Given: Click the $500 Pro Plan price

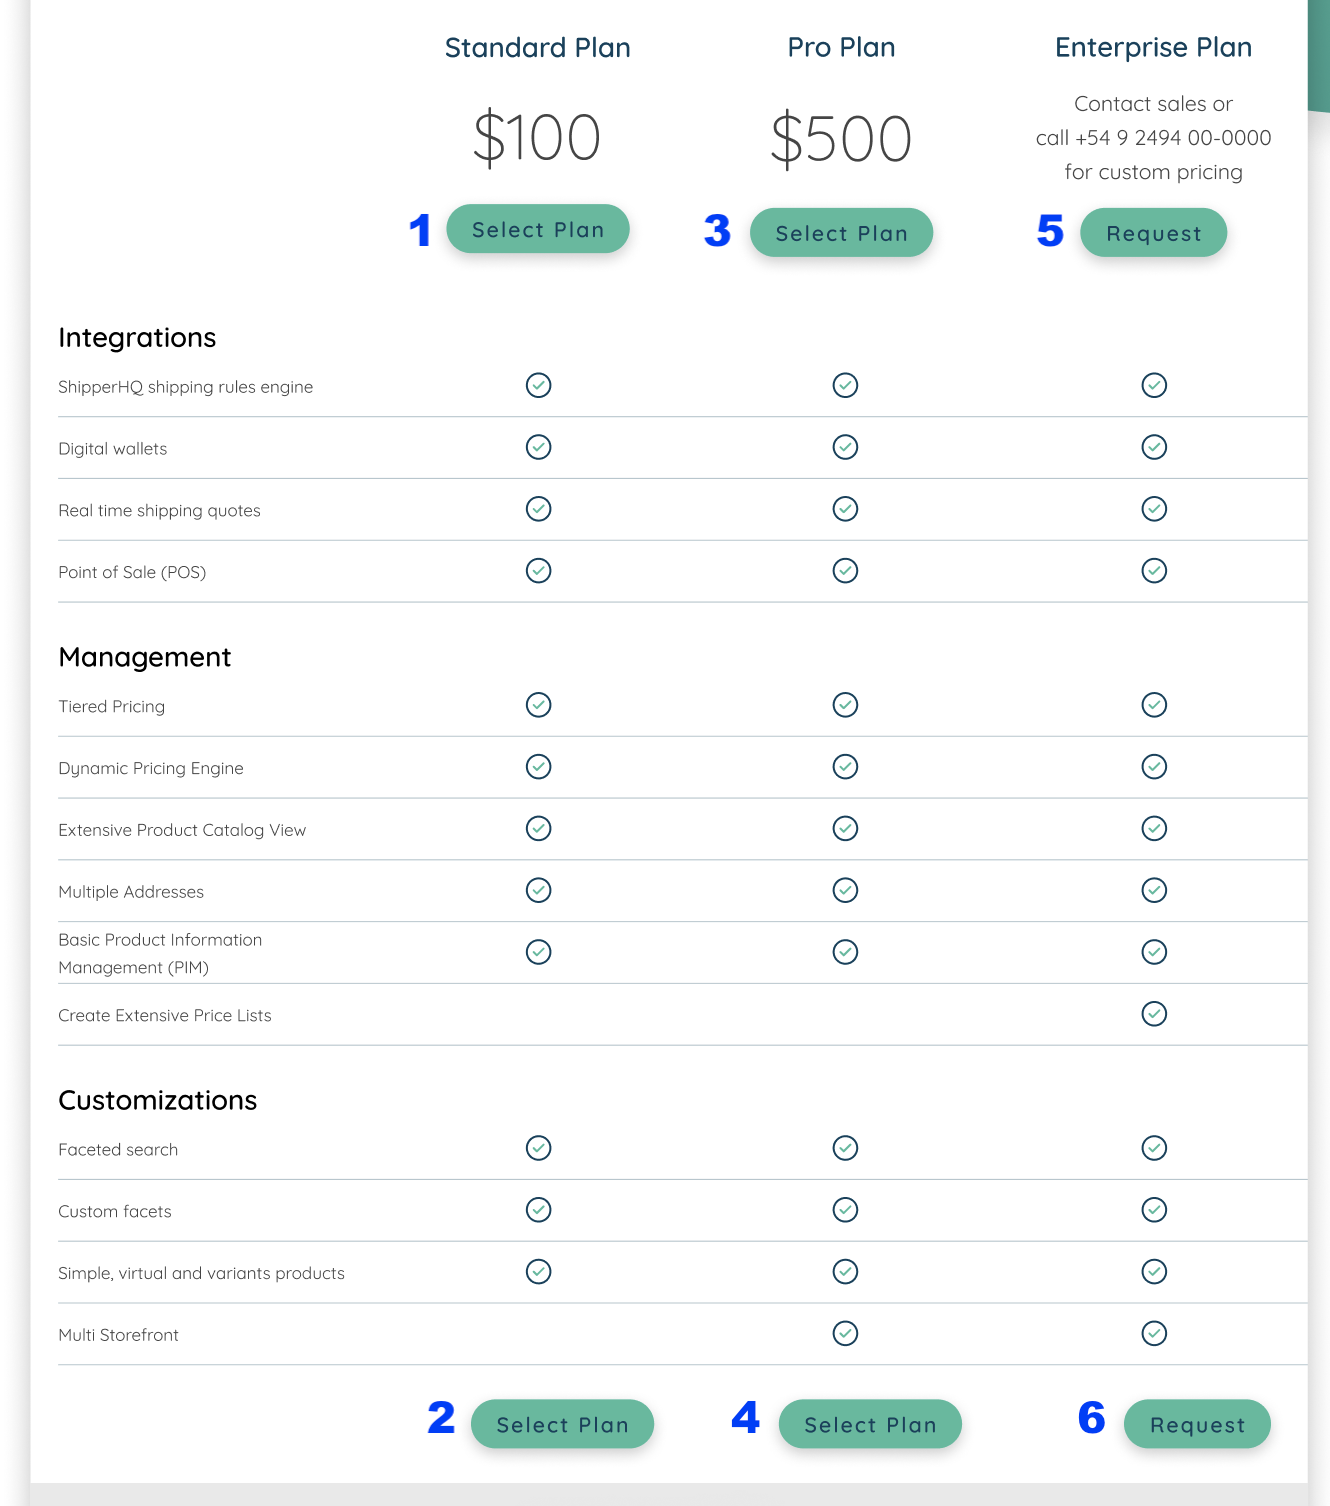Looking at the screenshot, I should coord(841,138).
